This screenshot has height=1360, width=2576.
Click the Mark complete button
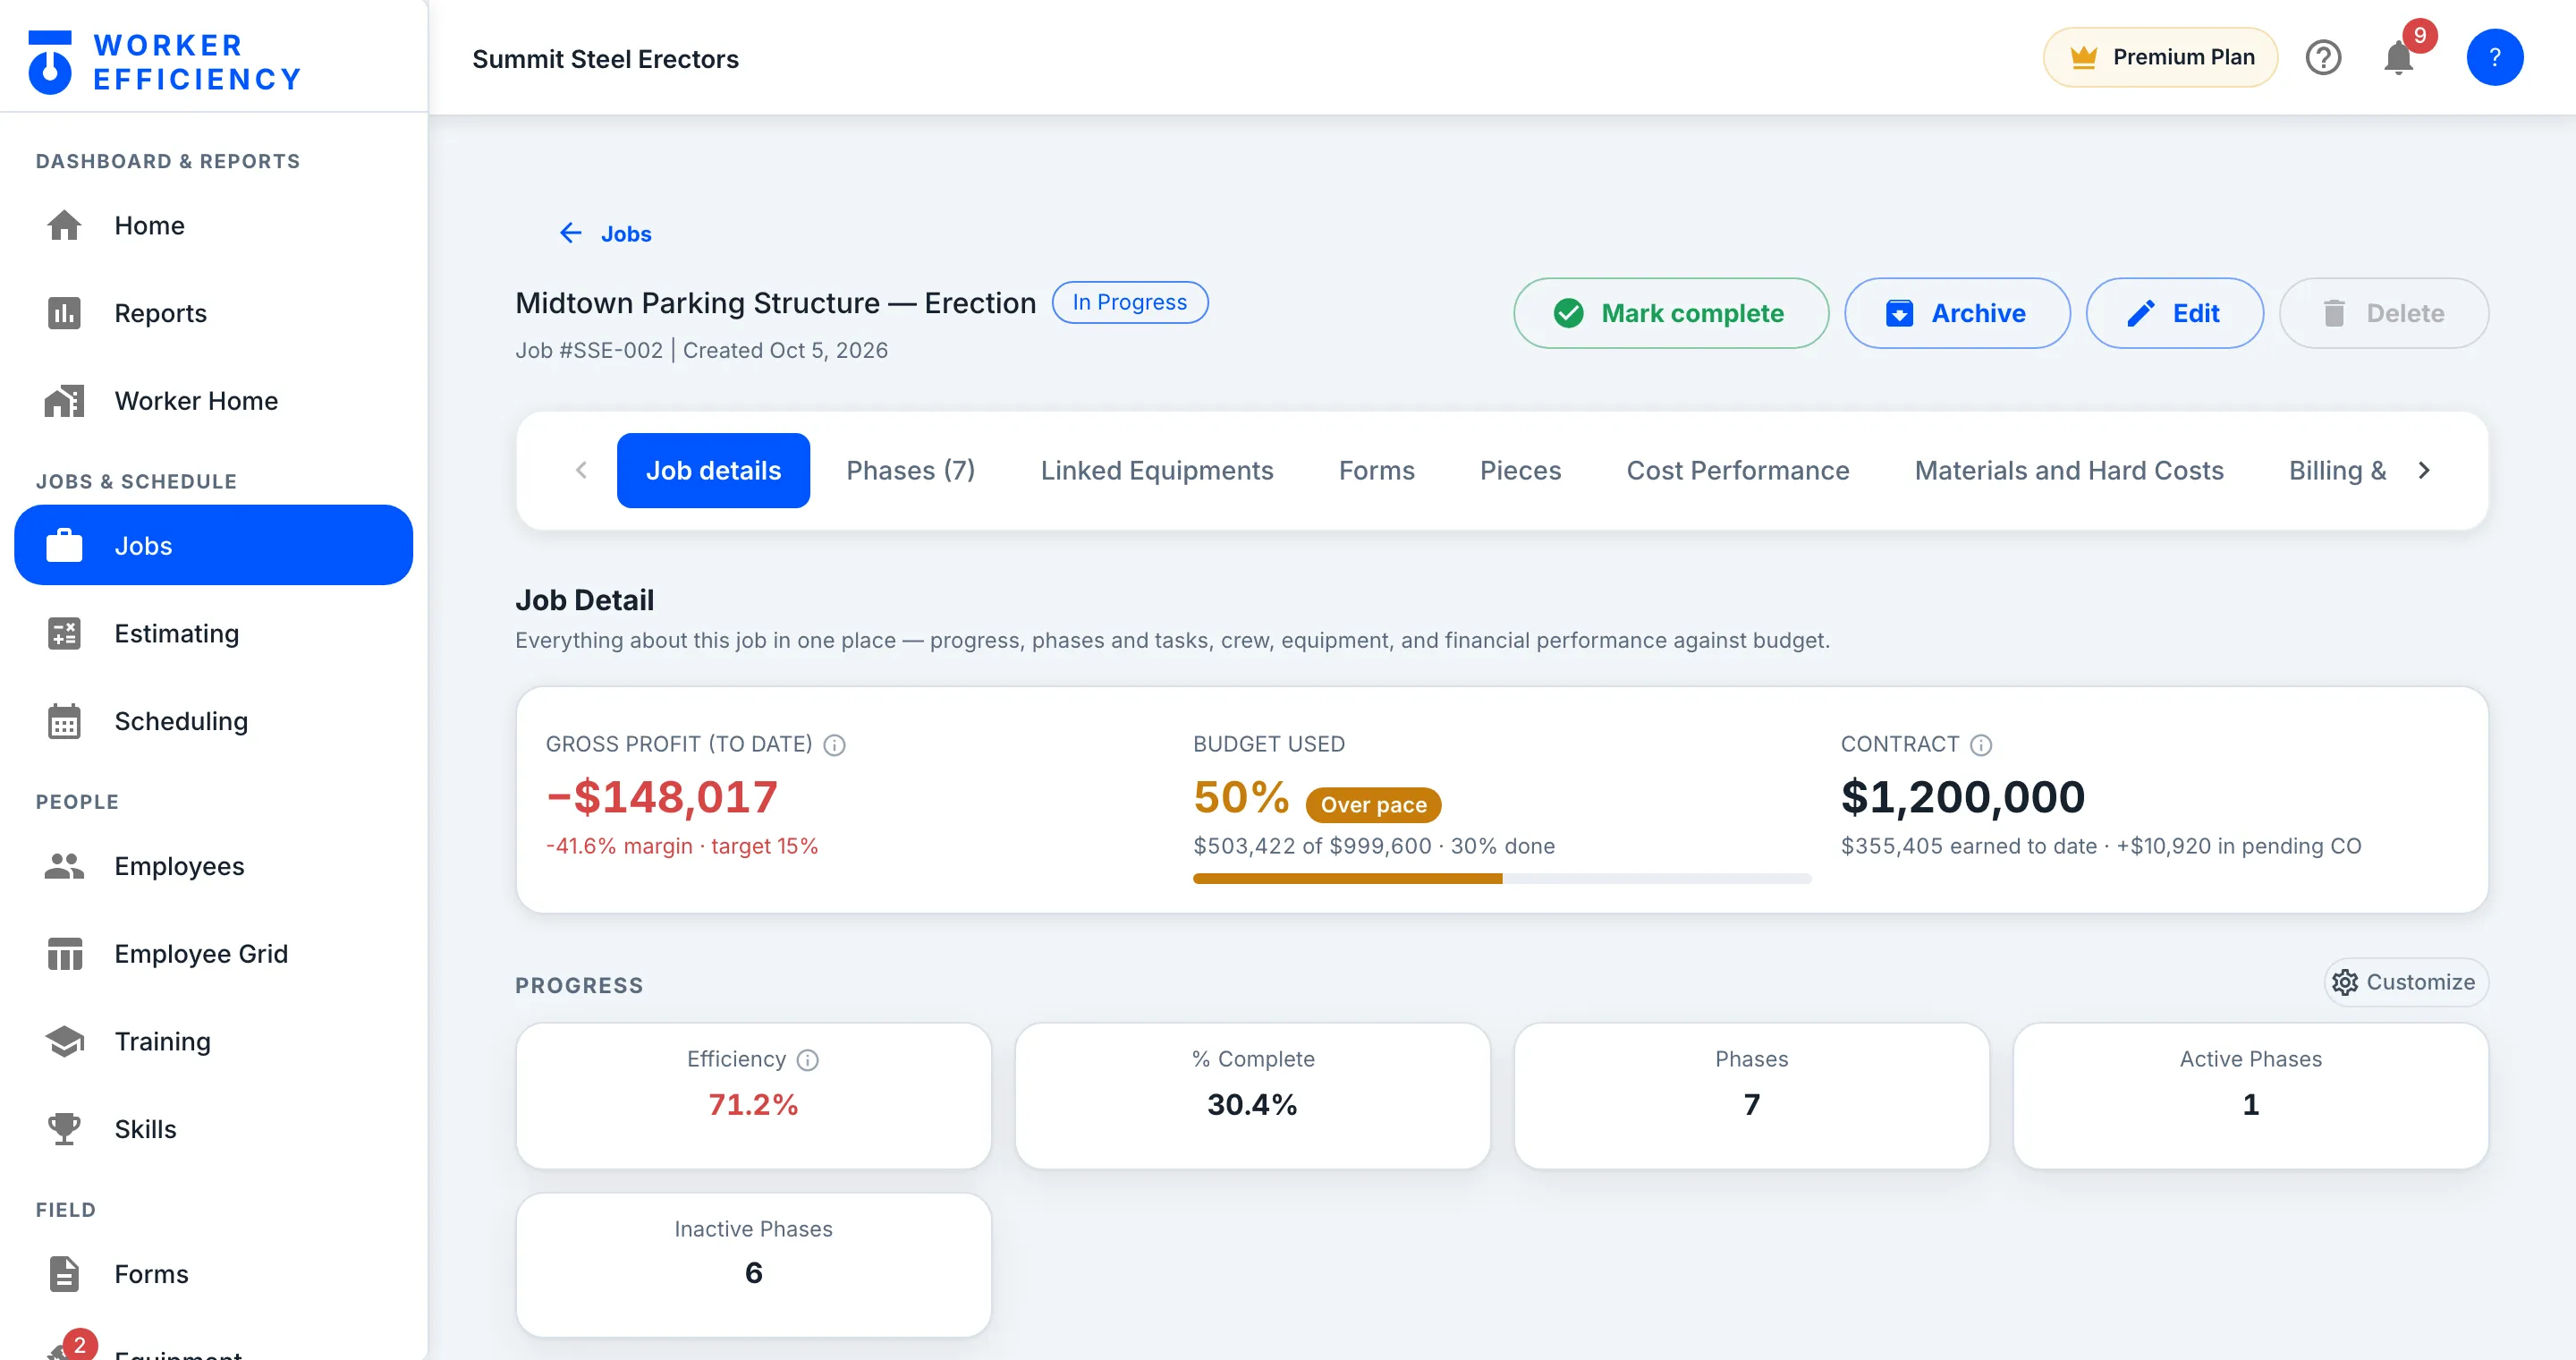coord(1671,313)
